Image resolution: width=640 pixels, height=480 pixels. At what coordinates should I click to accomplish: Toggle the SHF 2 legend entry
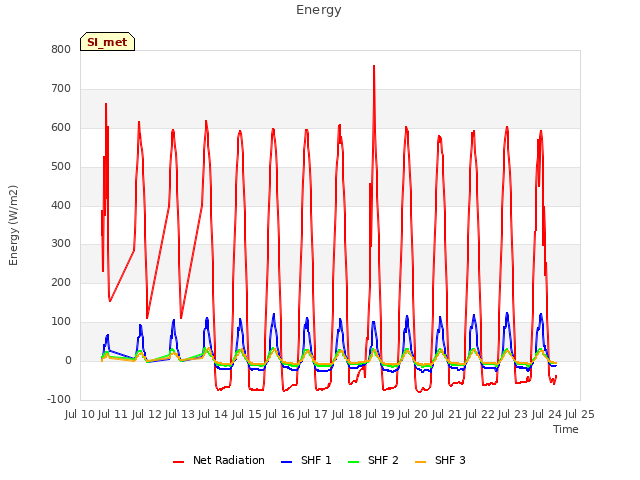point(373,460)
